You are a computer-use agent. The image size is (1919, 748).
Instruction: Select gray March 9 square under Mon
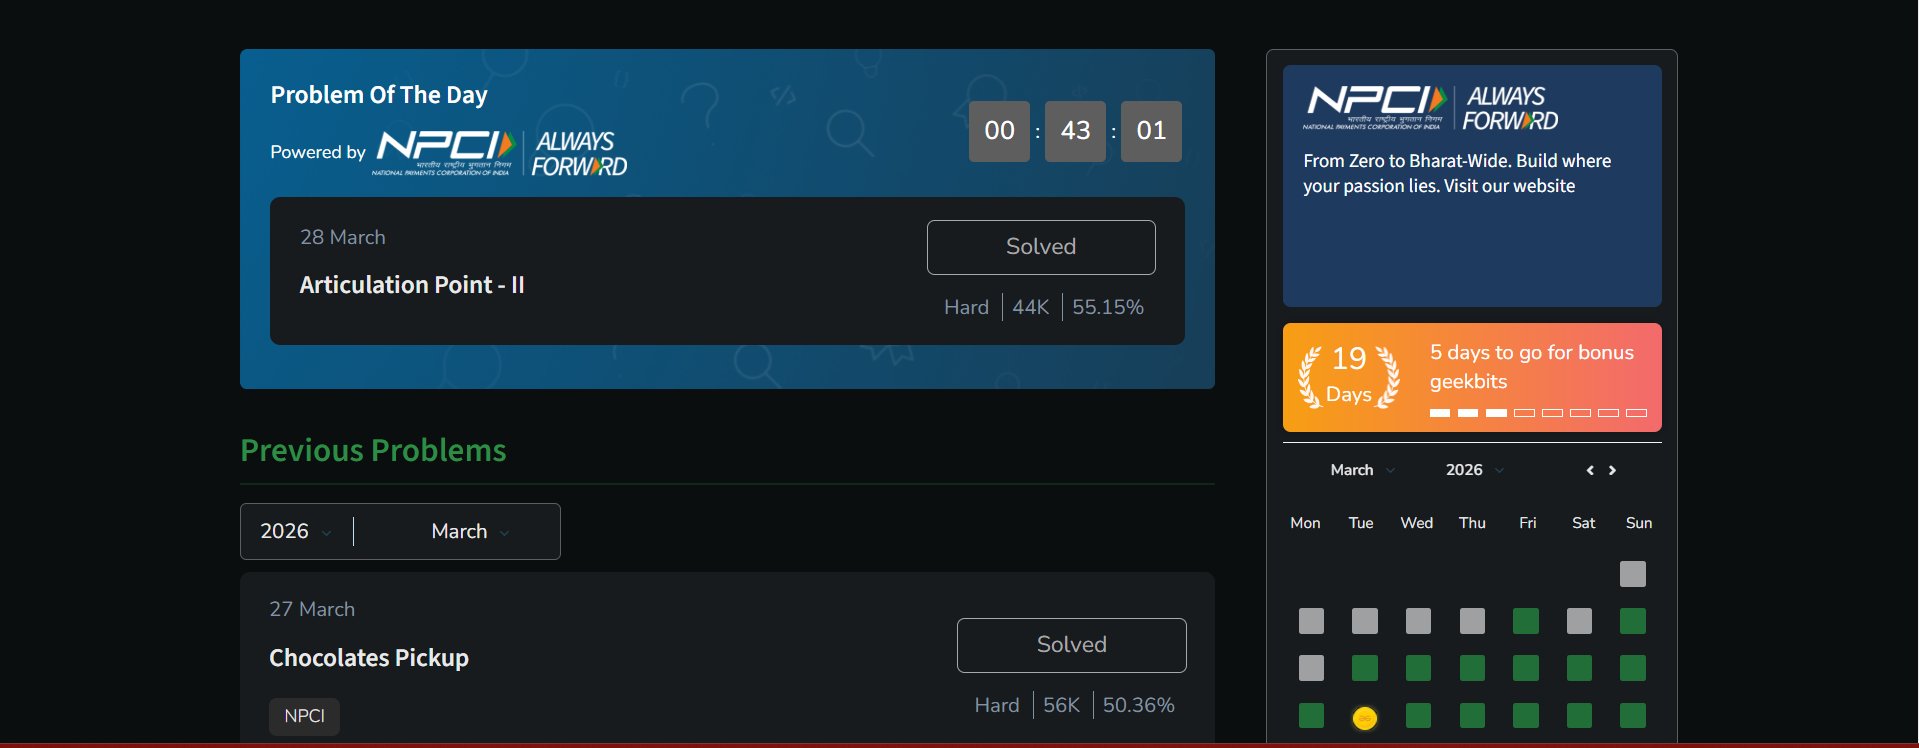pos(1311,668)
